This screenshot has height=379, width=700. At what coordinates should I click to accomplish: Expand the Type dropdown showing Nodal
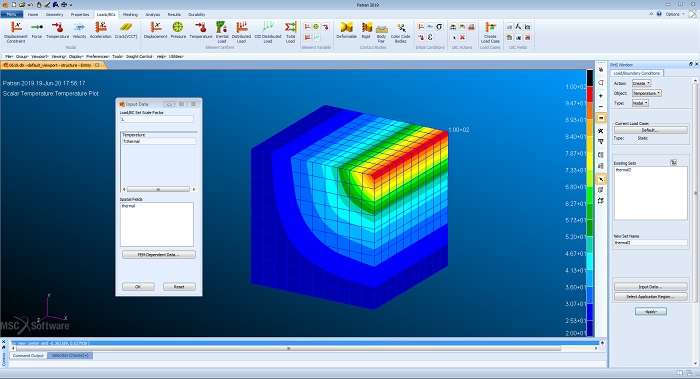640,103
